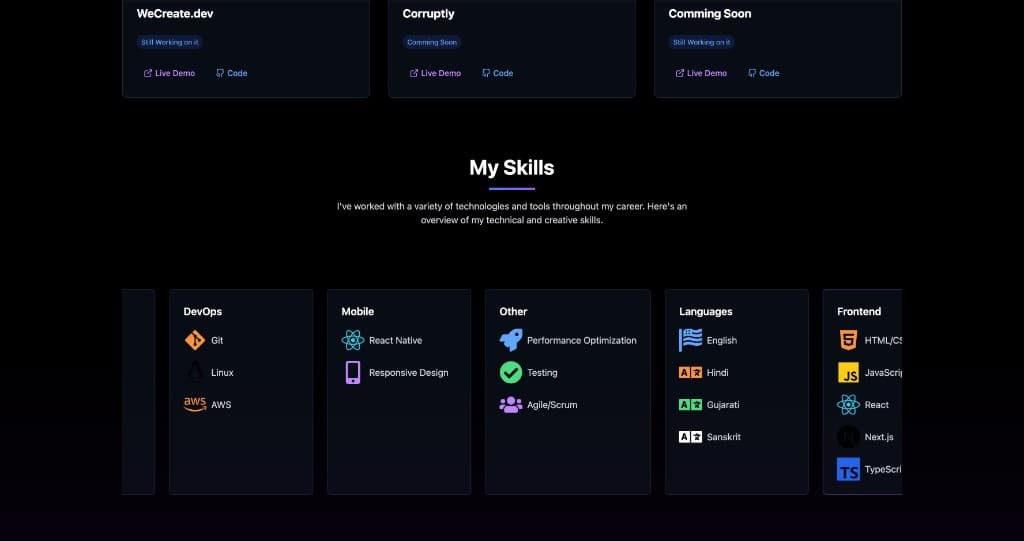This screenshot has width=1024, height=541.
Task: Click the Linux penguin icon
Action: point(195,372)
